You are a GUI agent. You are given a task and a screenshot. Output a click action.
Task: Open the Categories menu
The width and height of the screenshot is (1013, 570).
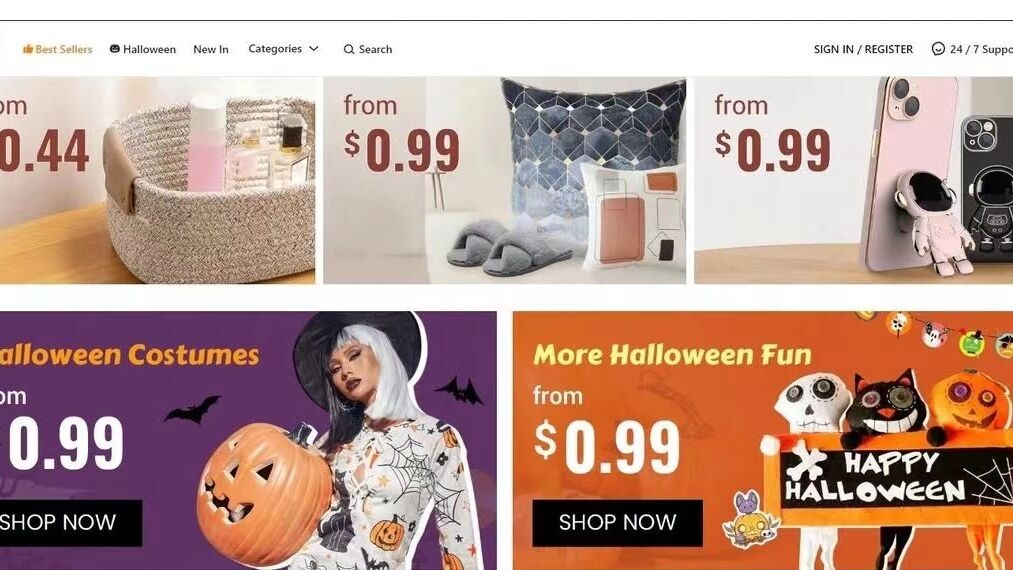pos(284,48)
